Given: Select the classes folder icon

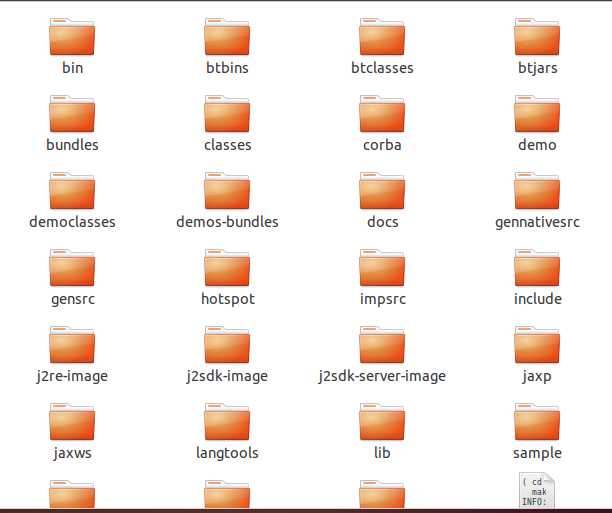Looking at the screenshot, I should (227, 114).
